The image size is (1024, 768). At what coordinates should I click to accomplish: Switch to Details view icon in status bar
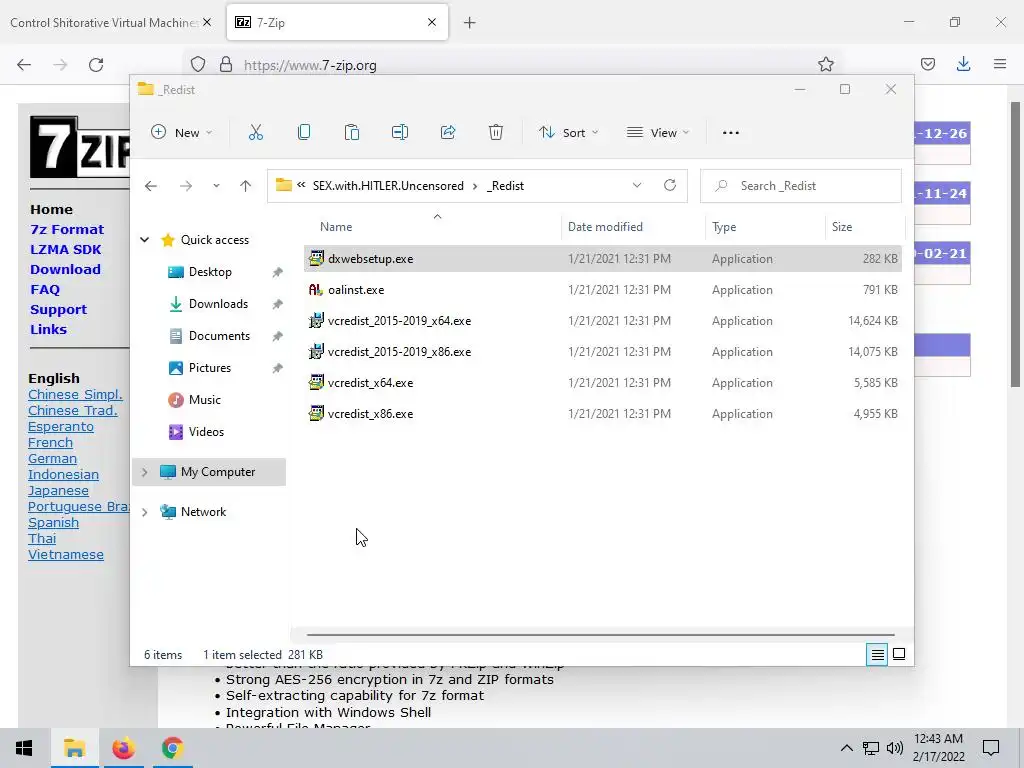point(878,654)
